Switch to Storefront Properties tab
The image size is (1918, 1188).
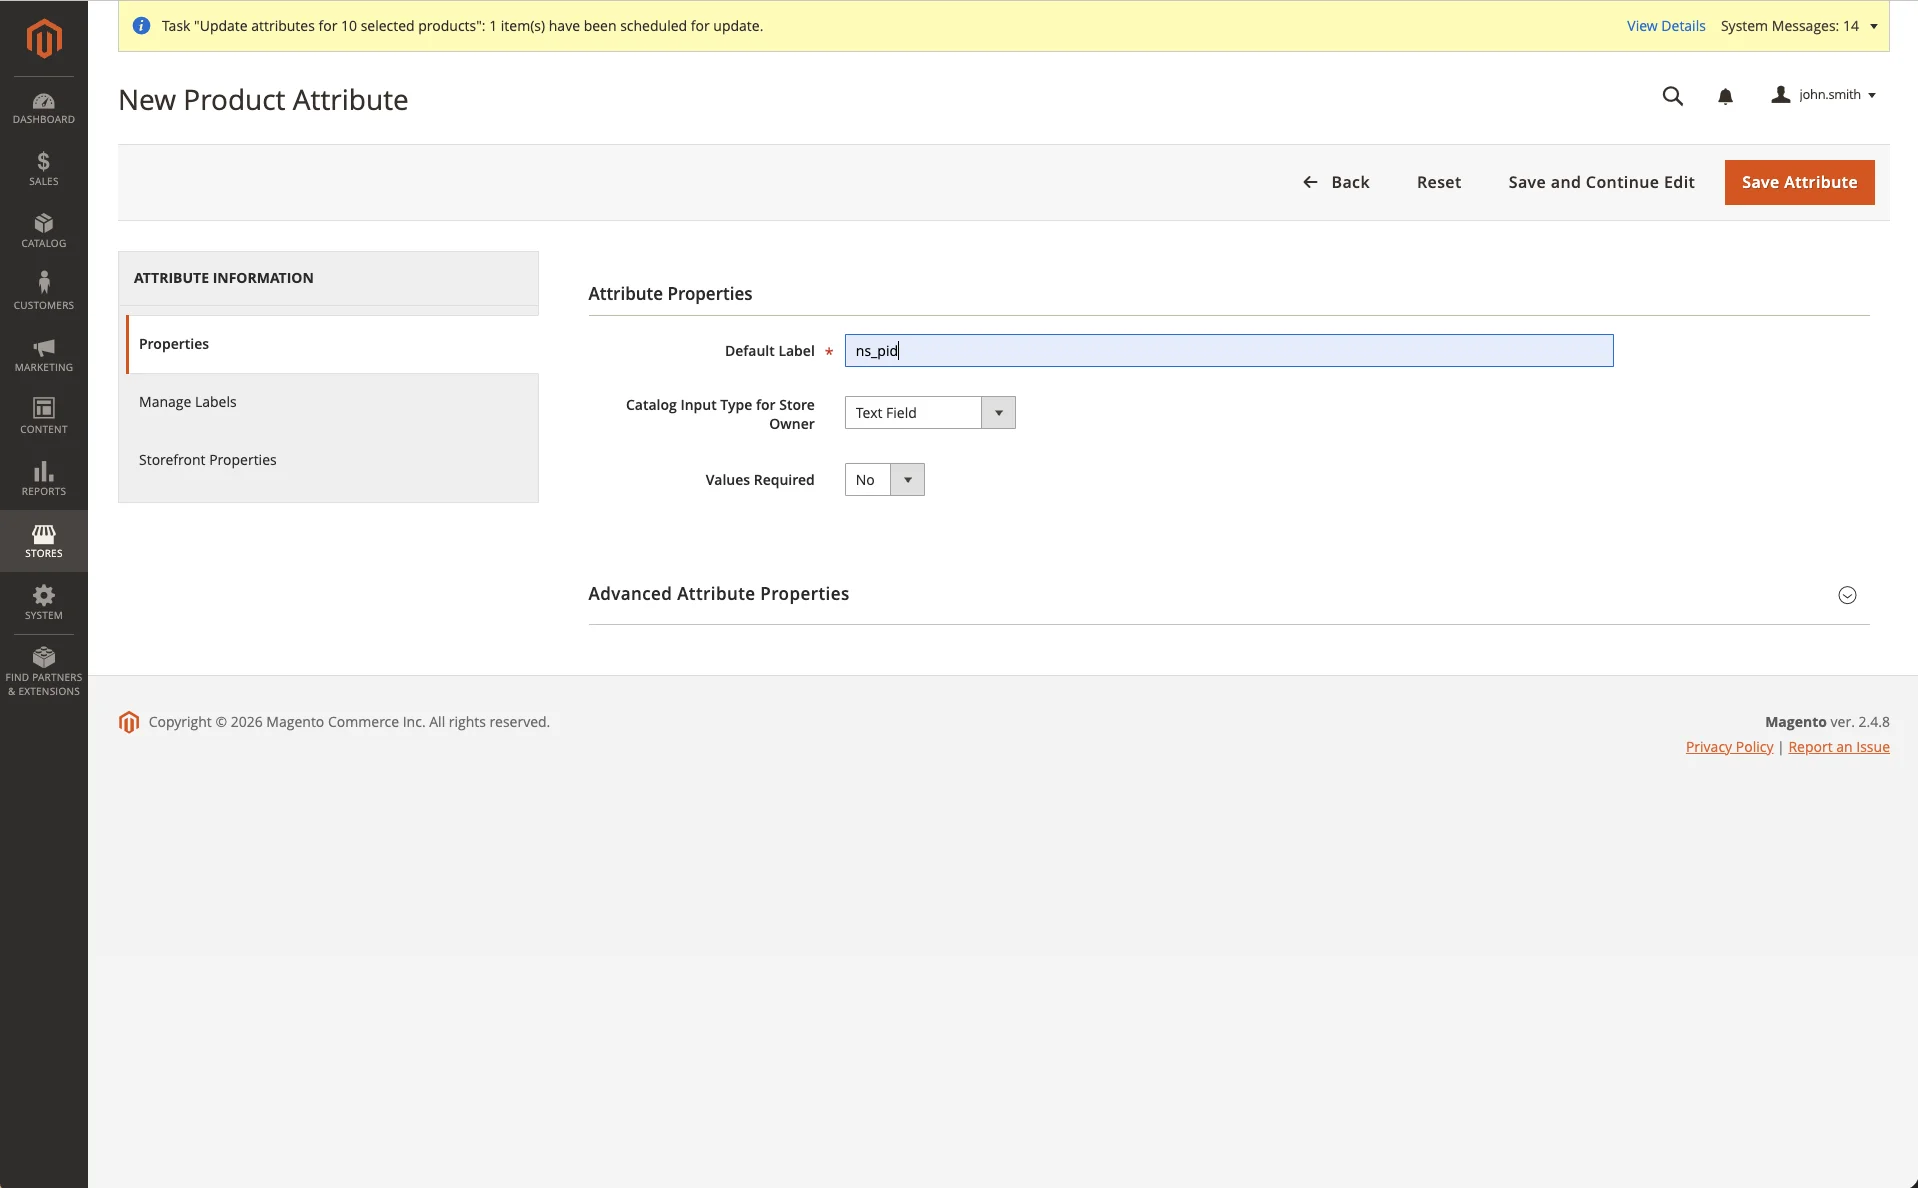(328, 460)
